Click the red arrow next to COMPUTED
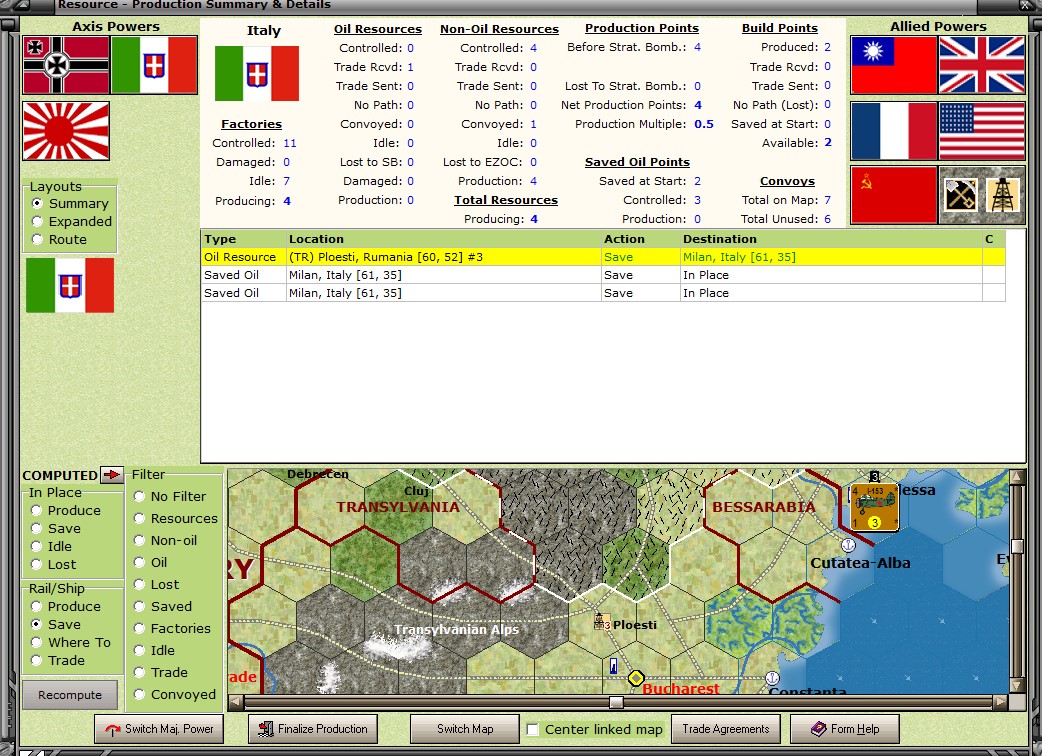This screenshot has width=1042, height=756. (112, 474)
